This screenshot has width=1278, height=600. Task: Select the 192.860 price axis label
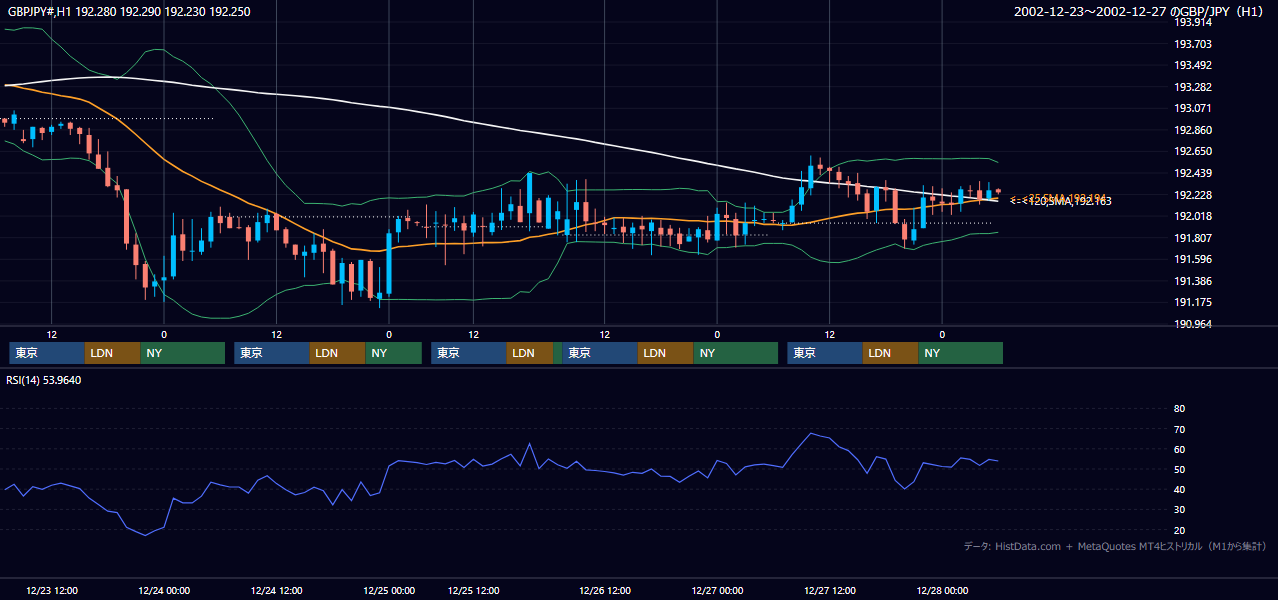pyautogui.click(x=1192, y=130)
